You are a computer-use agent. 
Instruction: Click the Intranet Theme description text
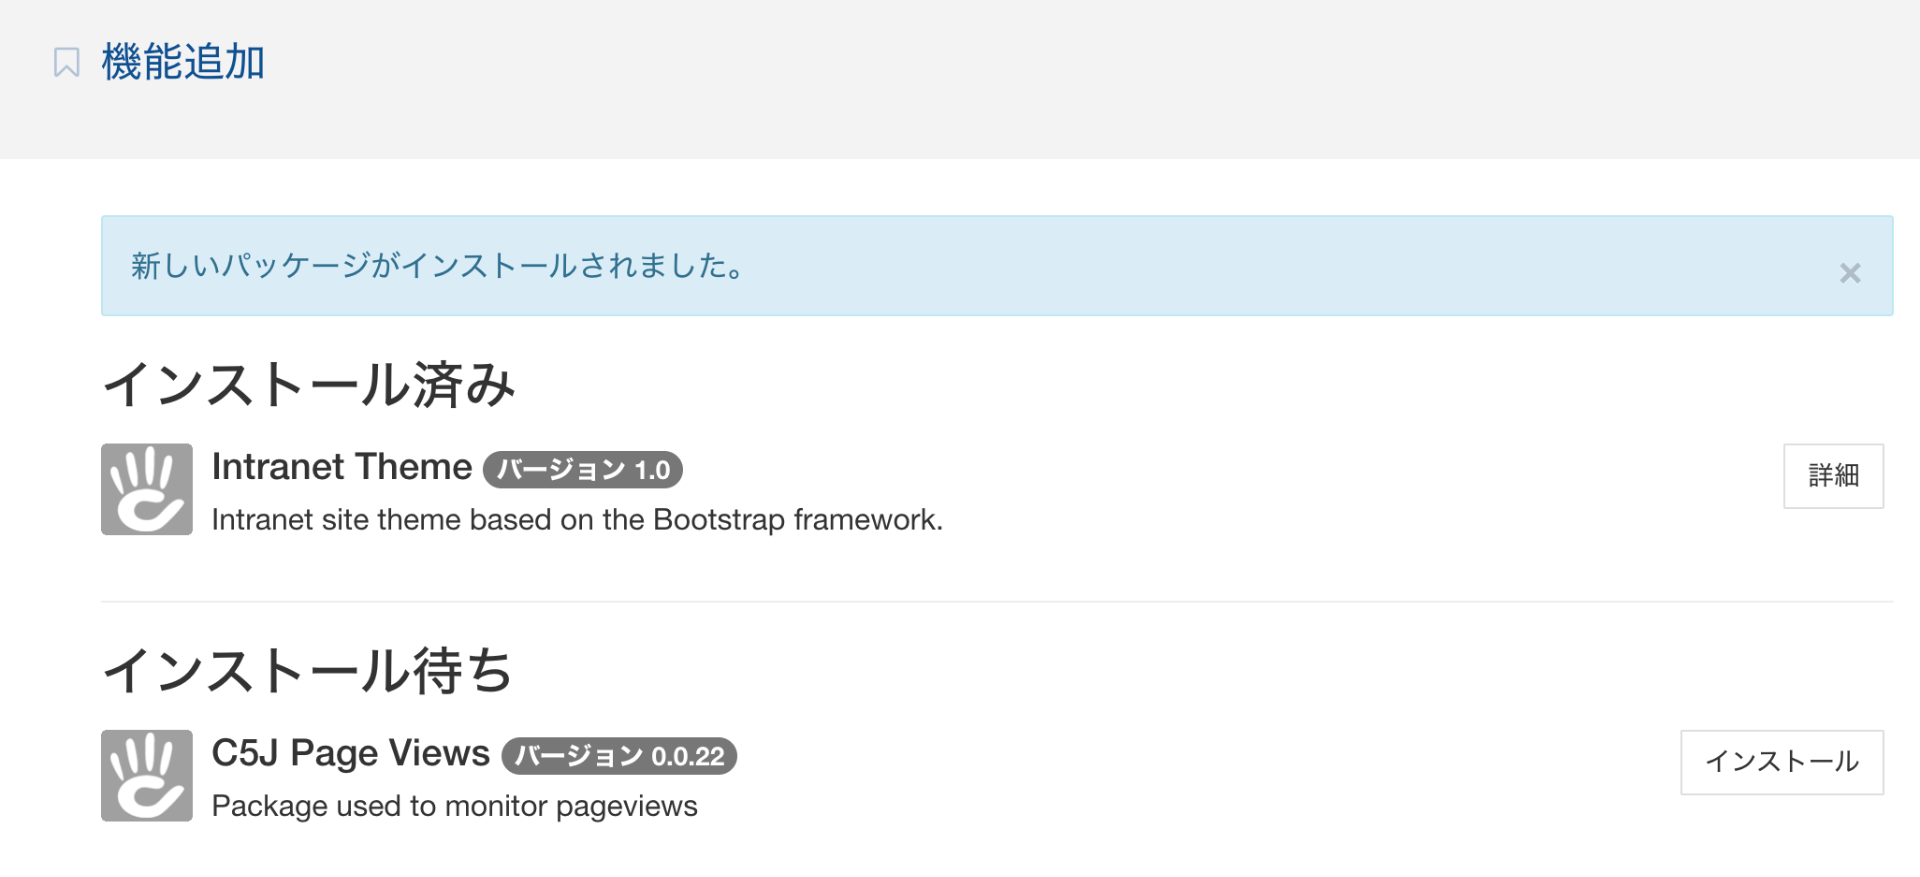576,520
